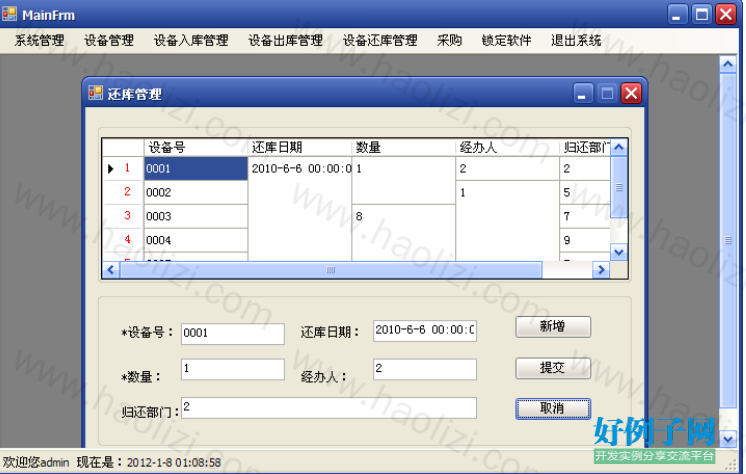Image resolution: width=746 pixels, height=474 pixels.
Task: Close the 还库管理 child window
Action: [x=631, y=93]
